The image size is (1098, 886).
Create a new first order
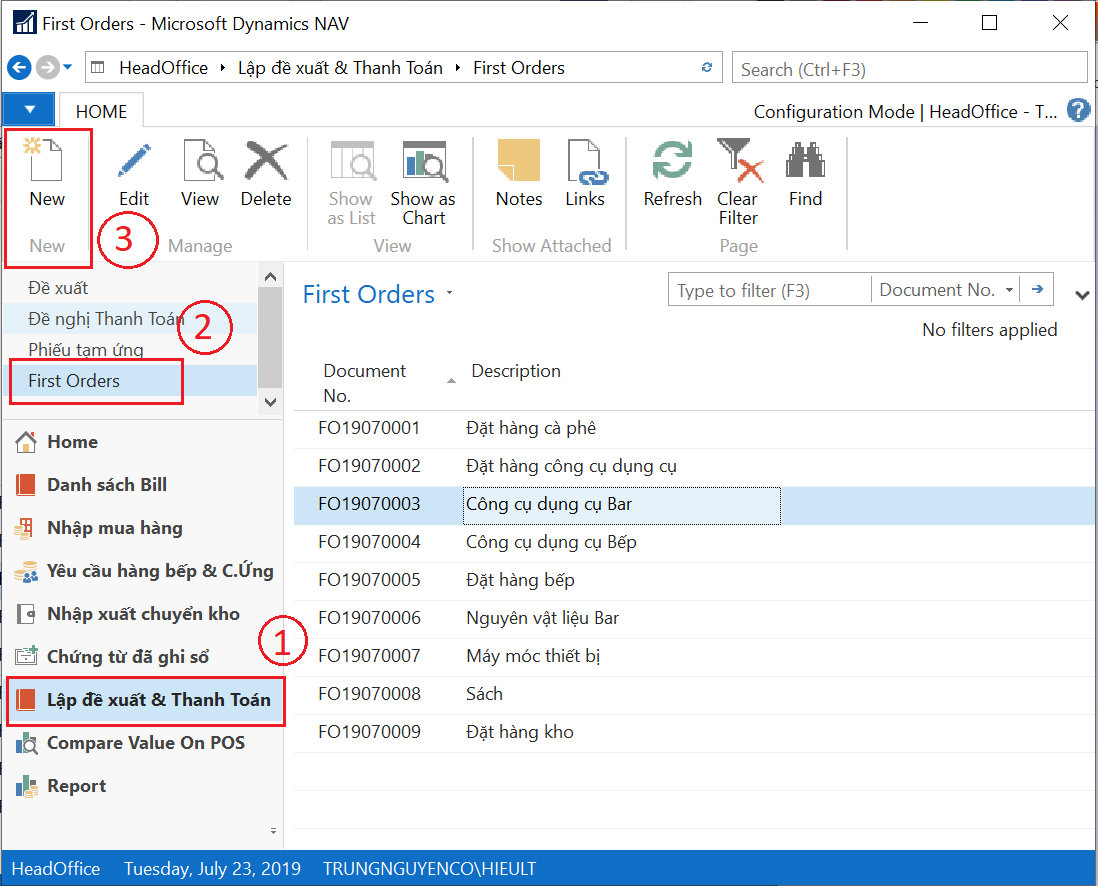pyautogui.click(x=47, y=174)
